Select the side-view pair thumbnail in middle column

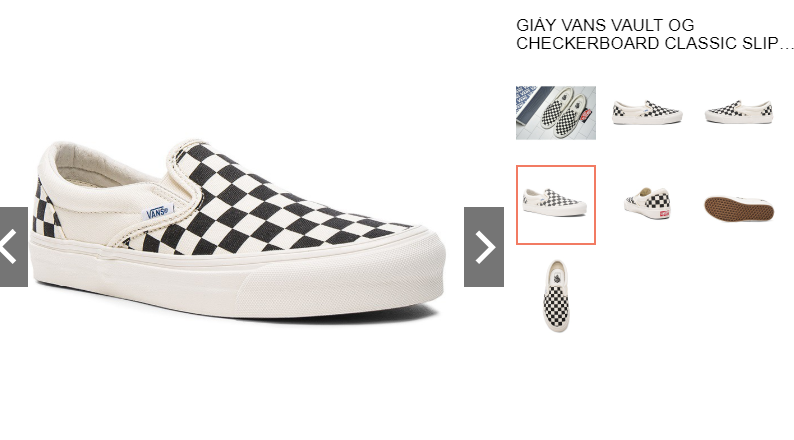[x=647, y=112]
